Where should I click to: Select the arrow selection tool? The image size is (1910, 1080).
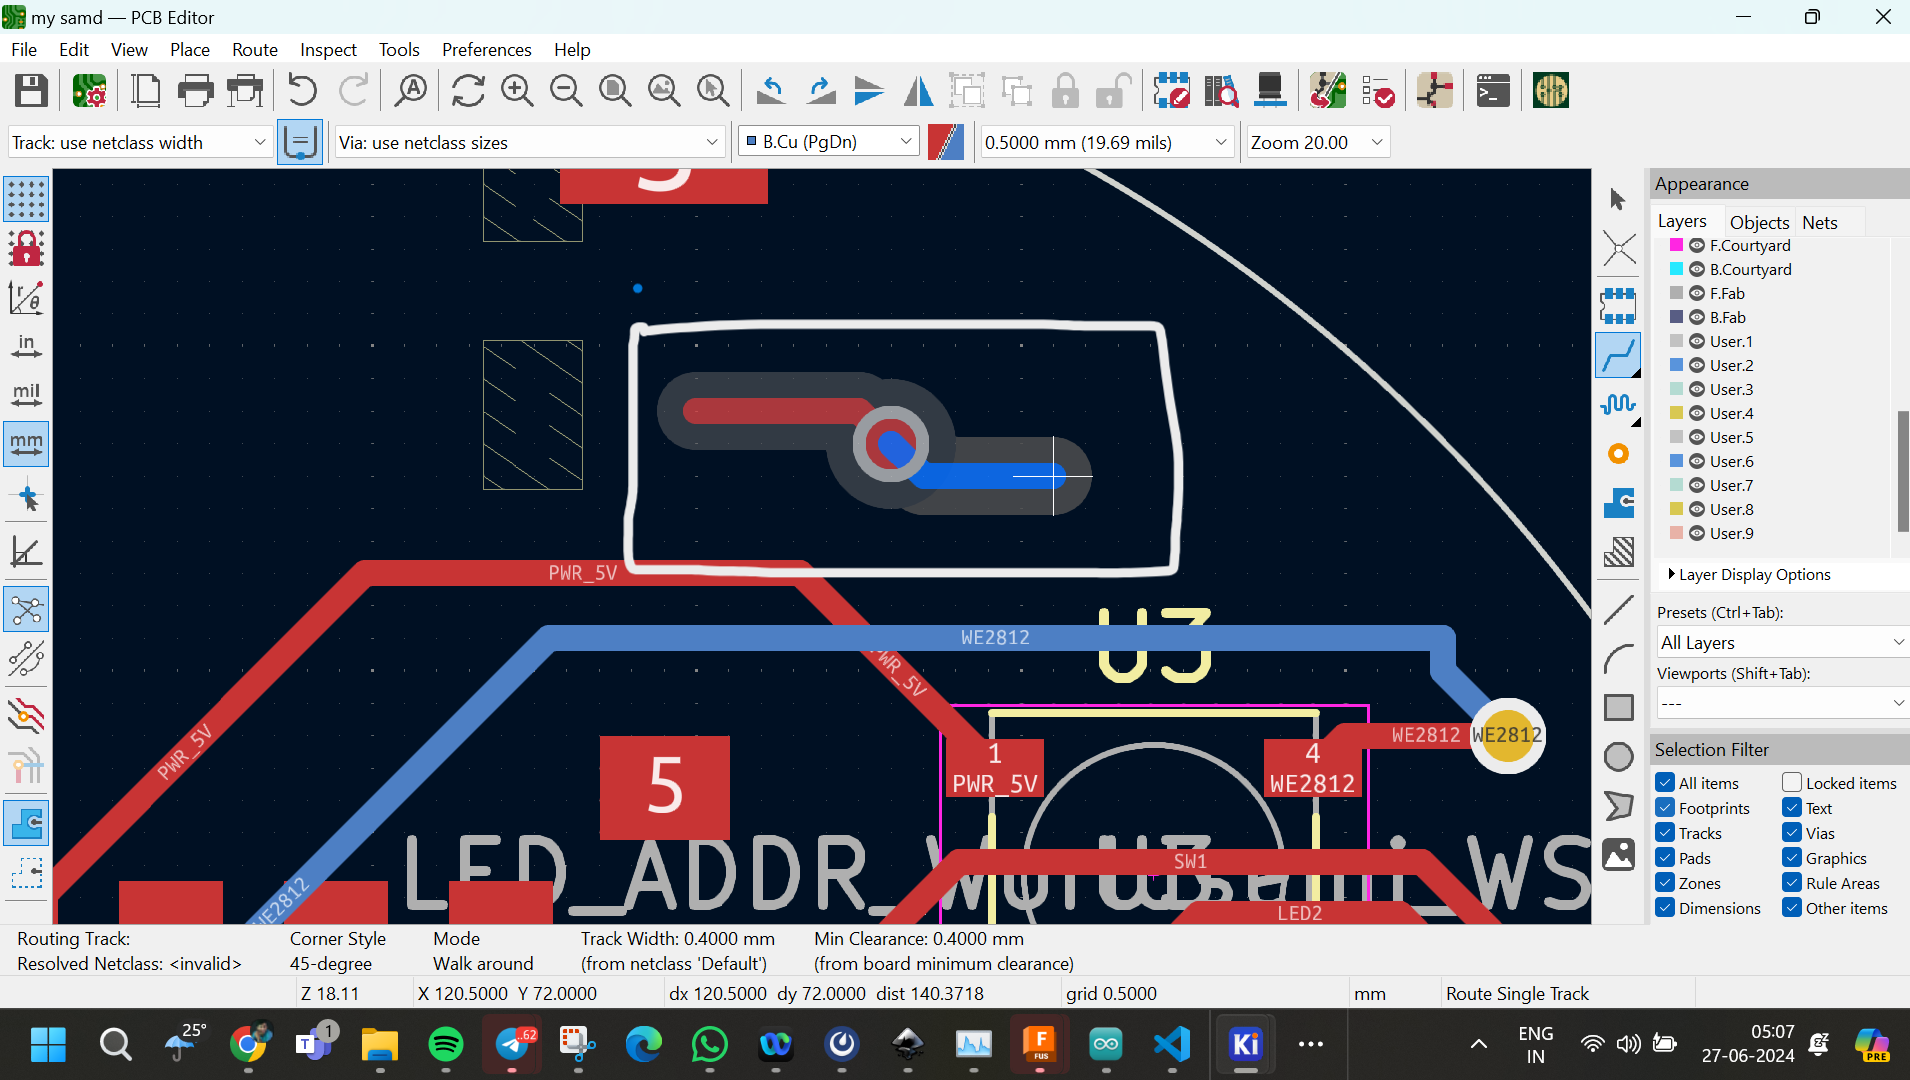[x=1618, y=199]
